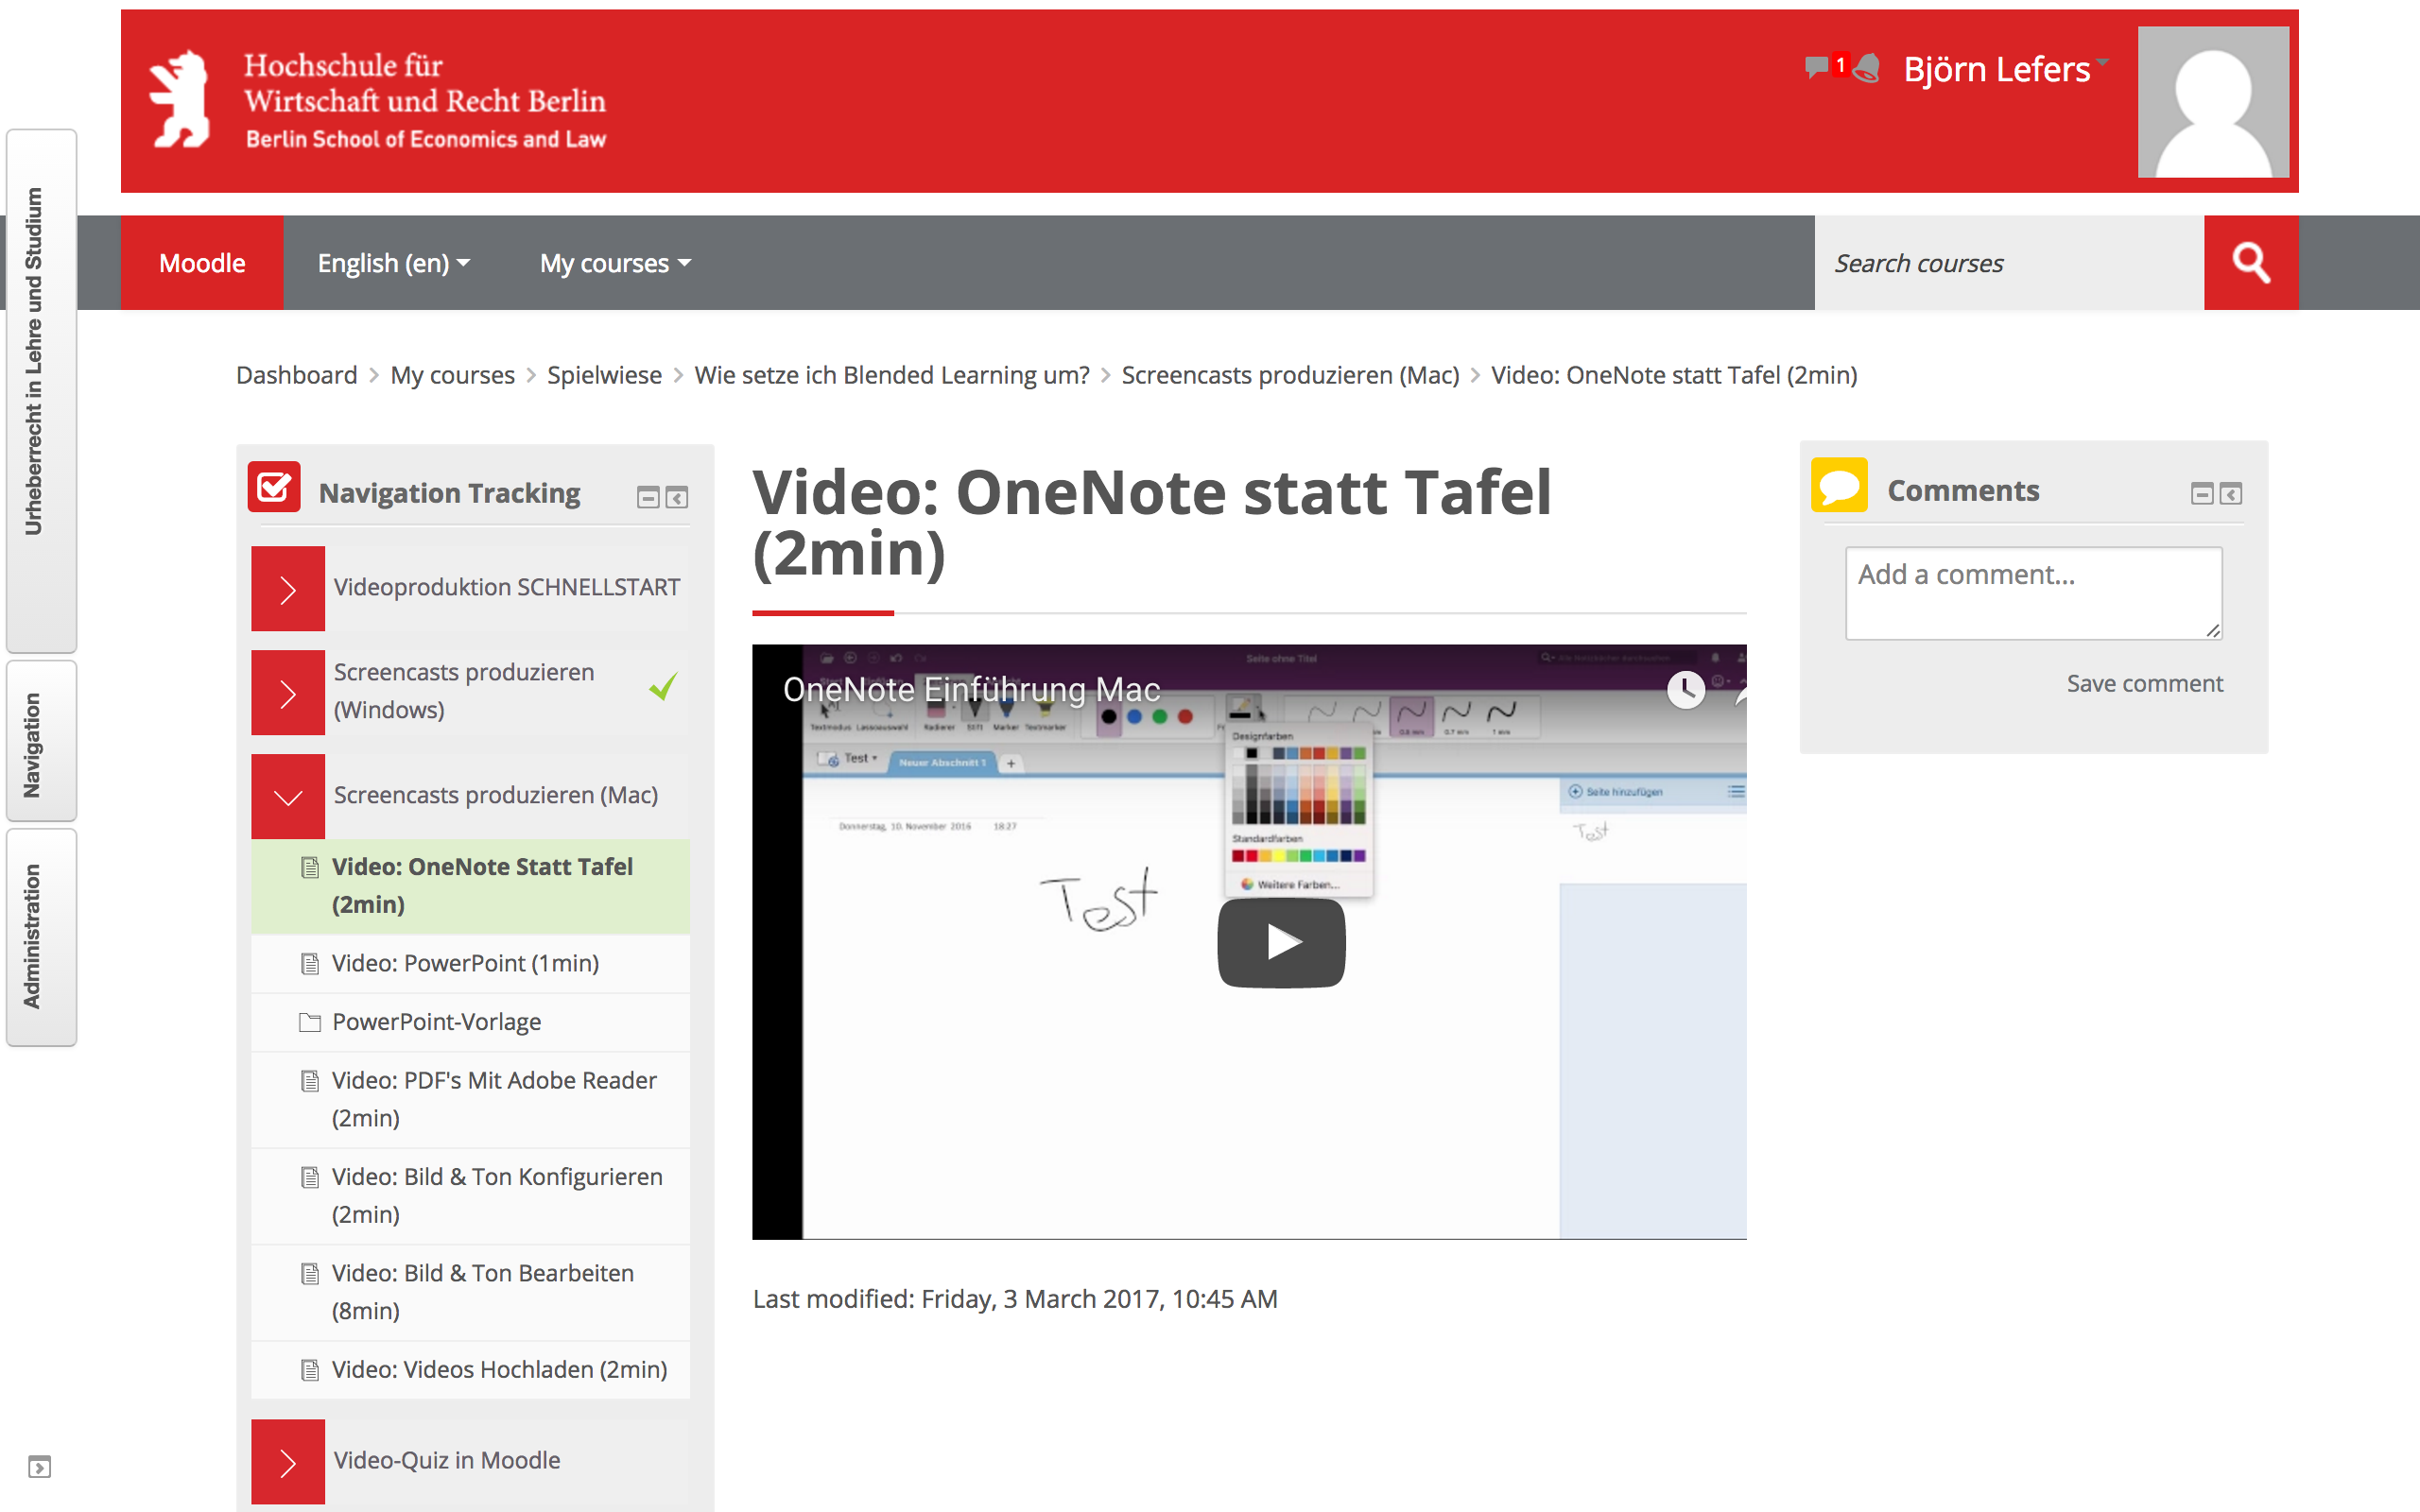Dock the Comments block
This screenshot has height=1512, width=2420.
pos(2231,493)
